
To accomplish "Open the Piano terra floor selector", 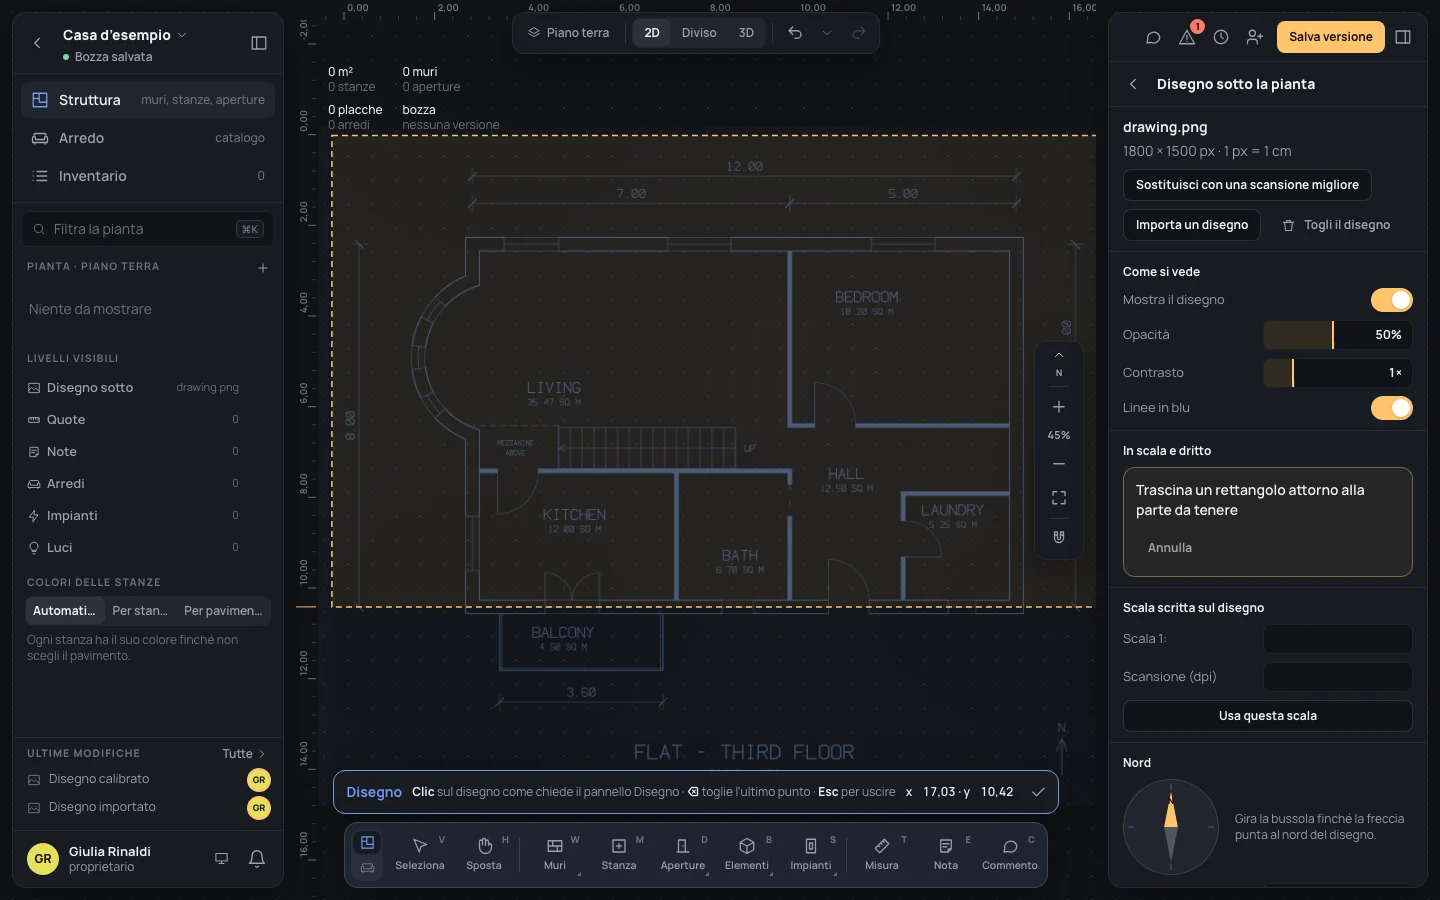I will point(569,33).
